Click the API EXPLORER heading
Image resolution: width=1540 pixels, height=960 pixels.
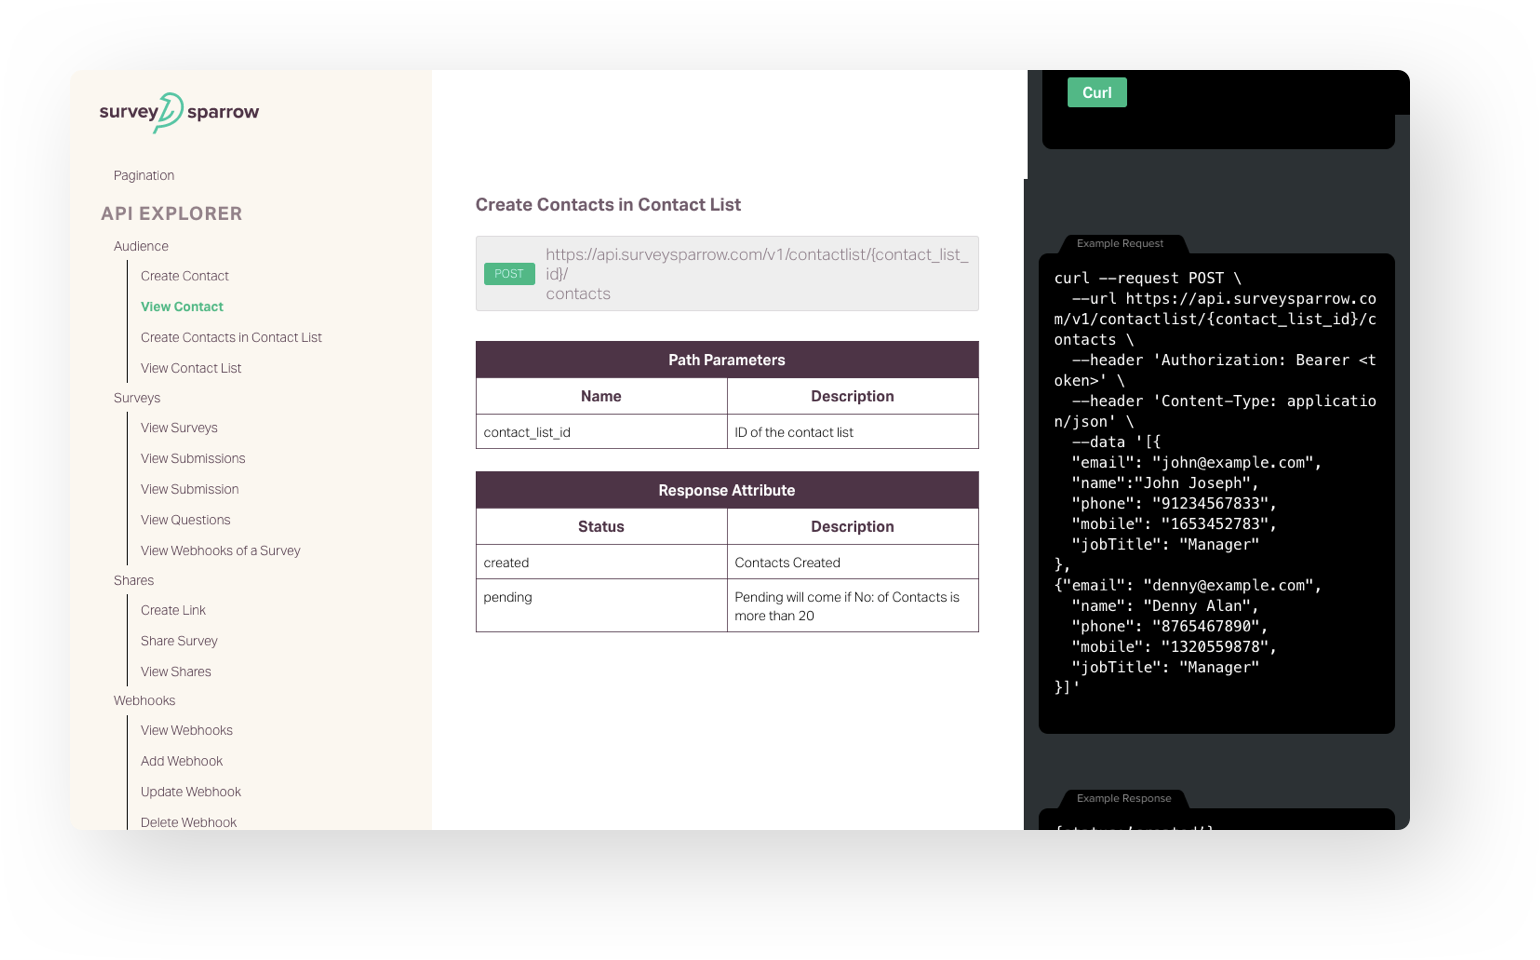pyautogui.click(x=171, y=213)
